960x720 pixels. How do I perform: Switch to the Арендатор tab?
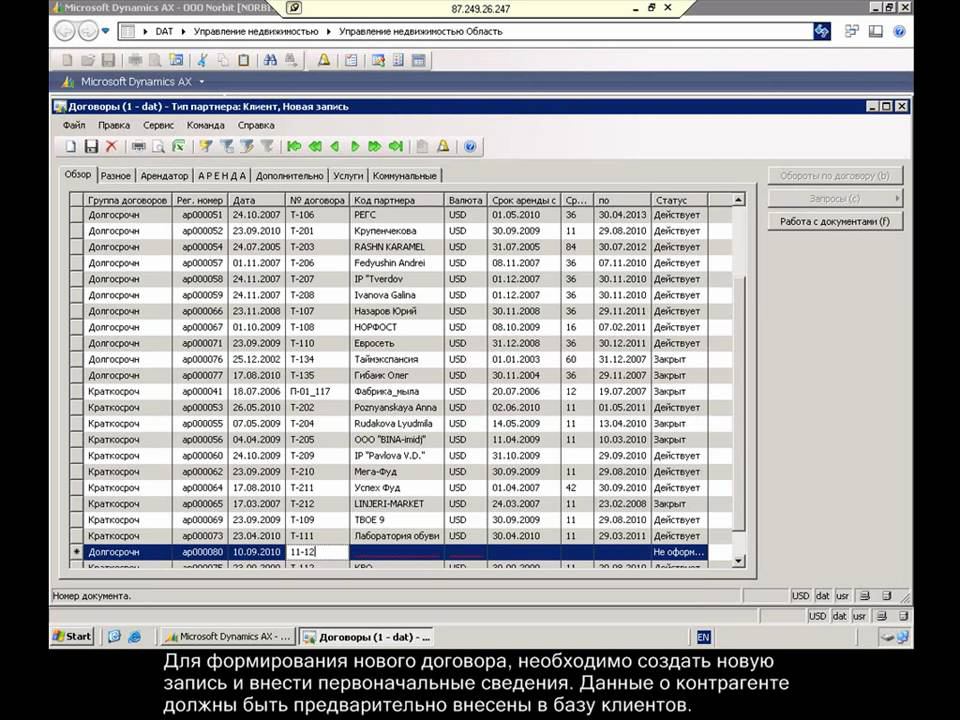164,176
